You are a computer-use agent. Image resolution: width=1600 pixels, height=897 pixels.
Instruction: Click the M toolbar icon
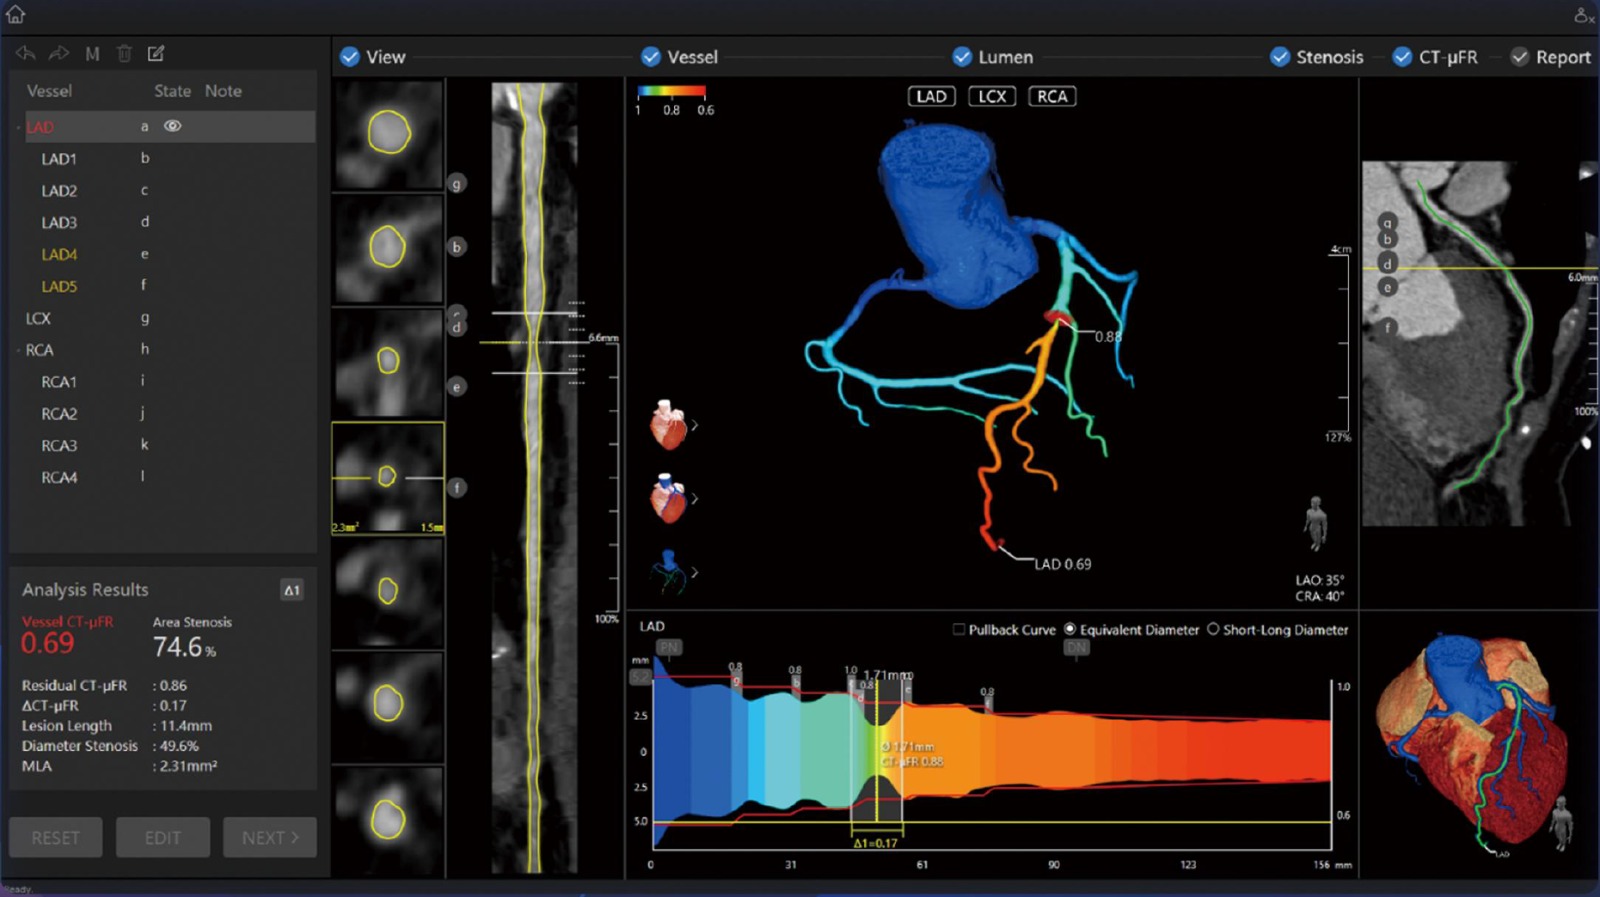click(92, 54)
